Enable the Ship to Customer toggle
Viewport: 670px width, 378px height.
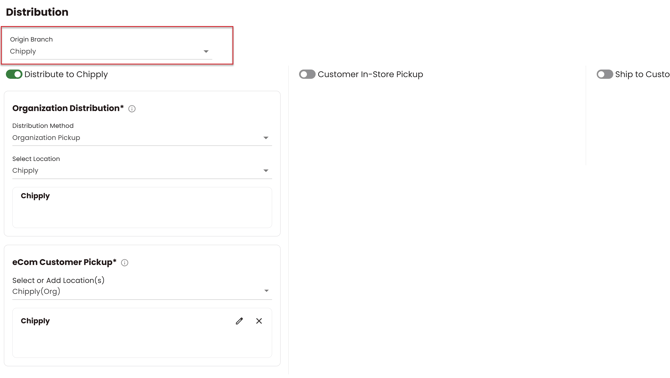click(x=605, y=74)
